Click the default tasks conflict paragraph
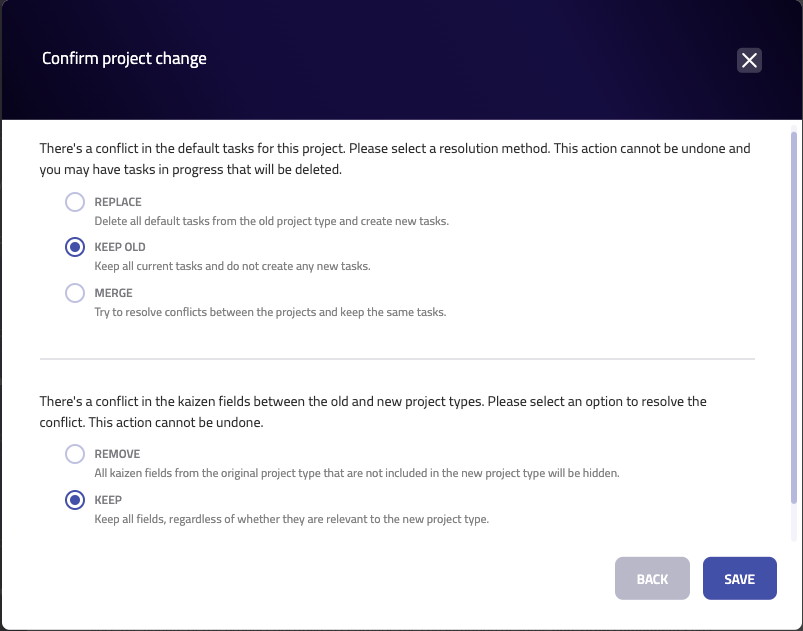This screenshot has width=803, height=631. (395, 159)
